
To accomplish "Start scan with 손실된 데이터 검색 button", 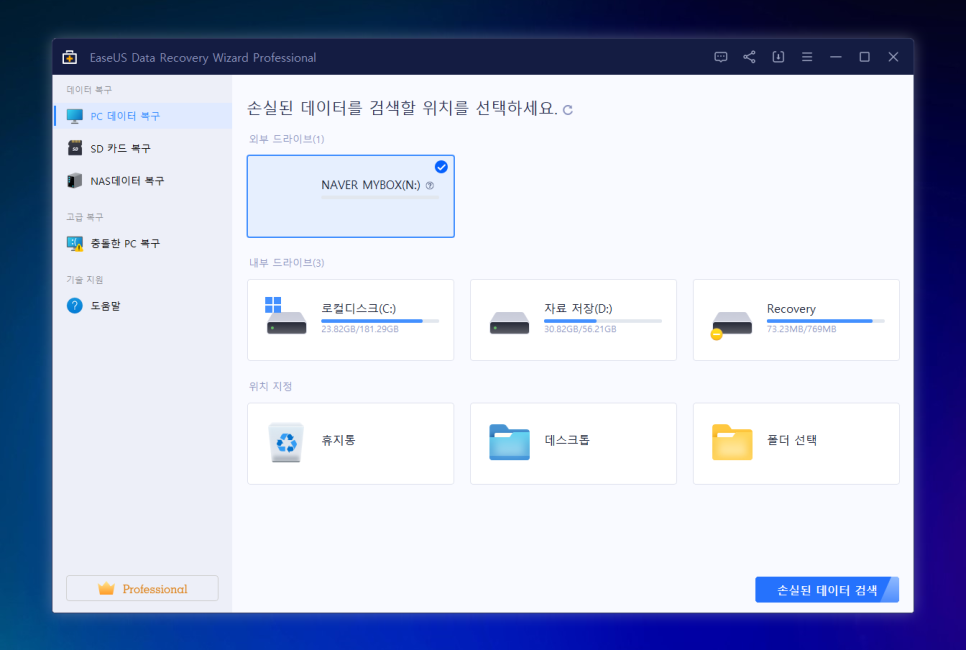I will tap(827, 590).
